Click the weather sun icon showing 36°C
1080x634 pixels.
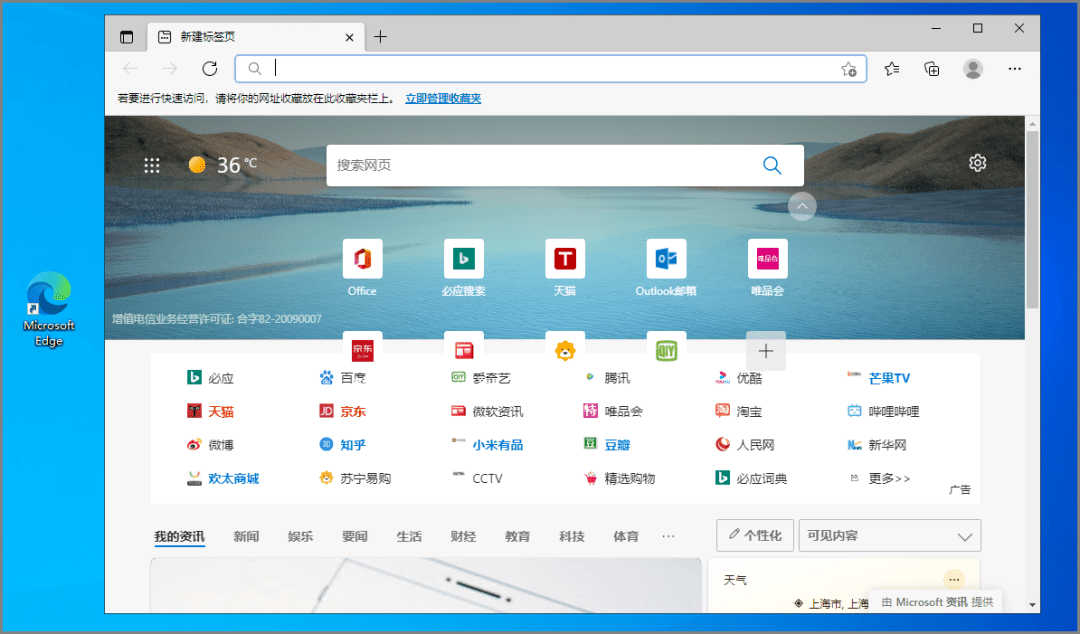coord(197,164)
